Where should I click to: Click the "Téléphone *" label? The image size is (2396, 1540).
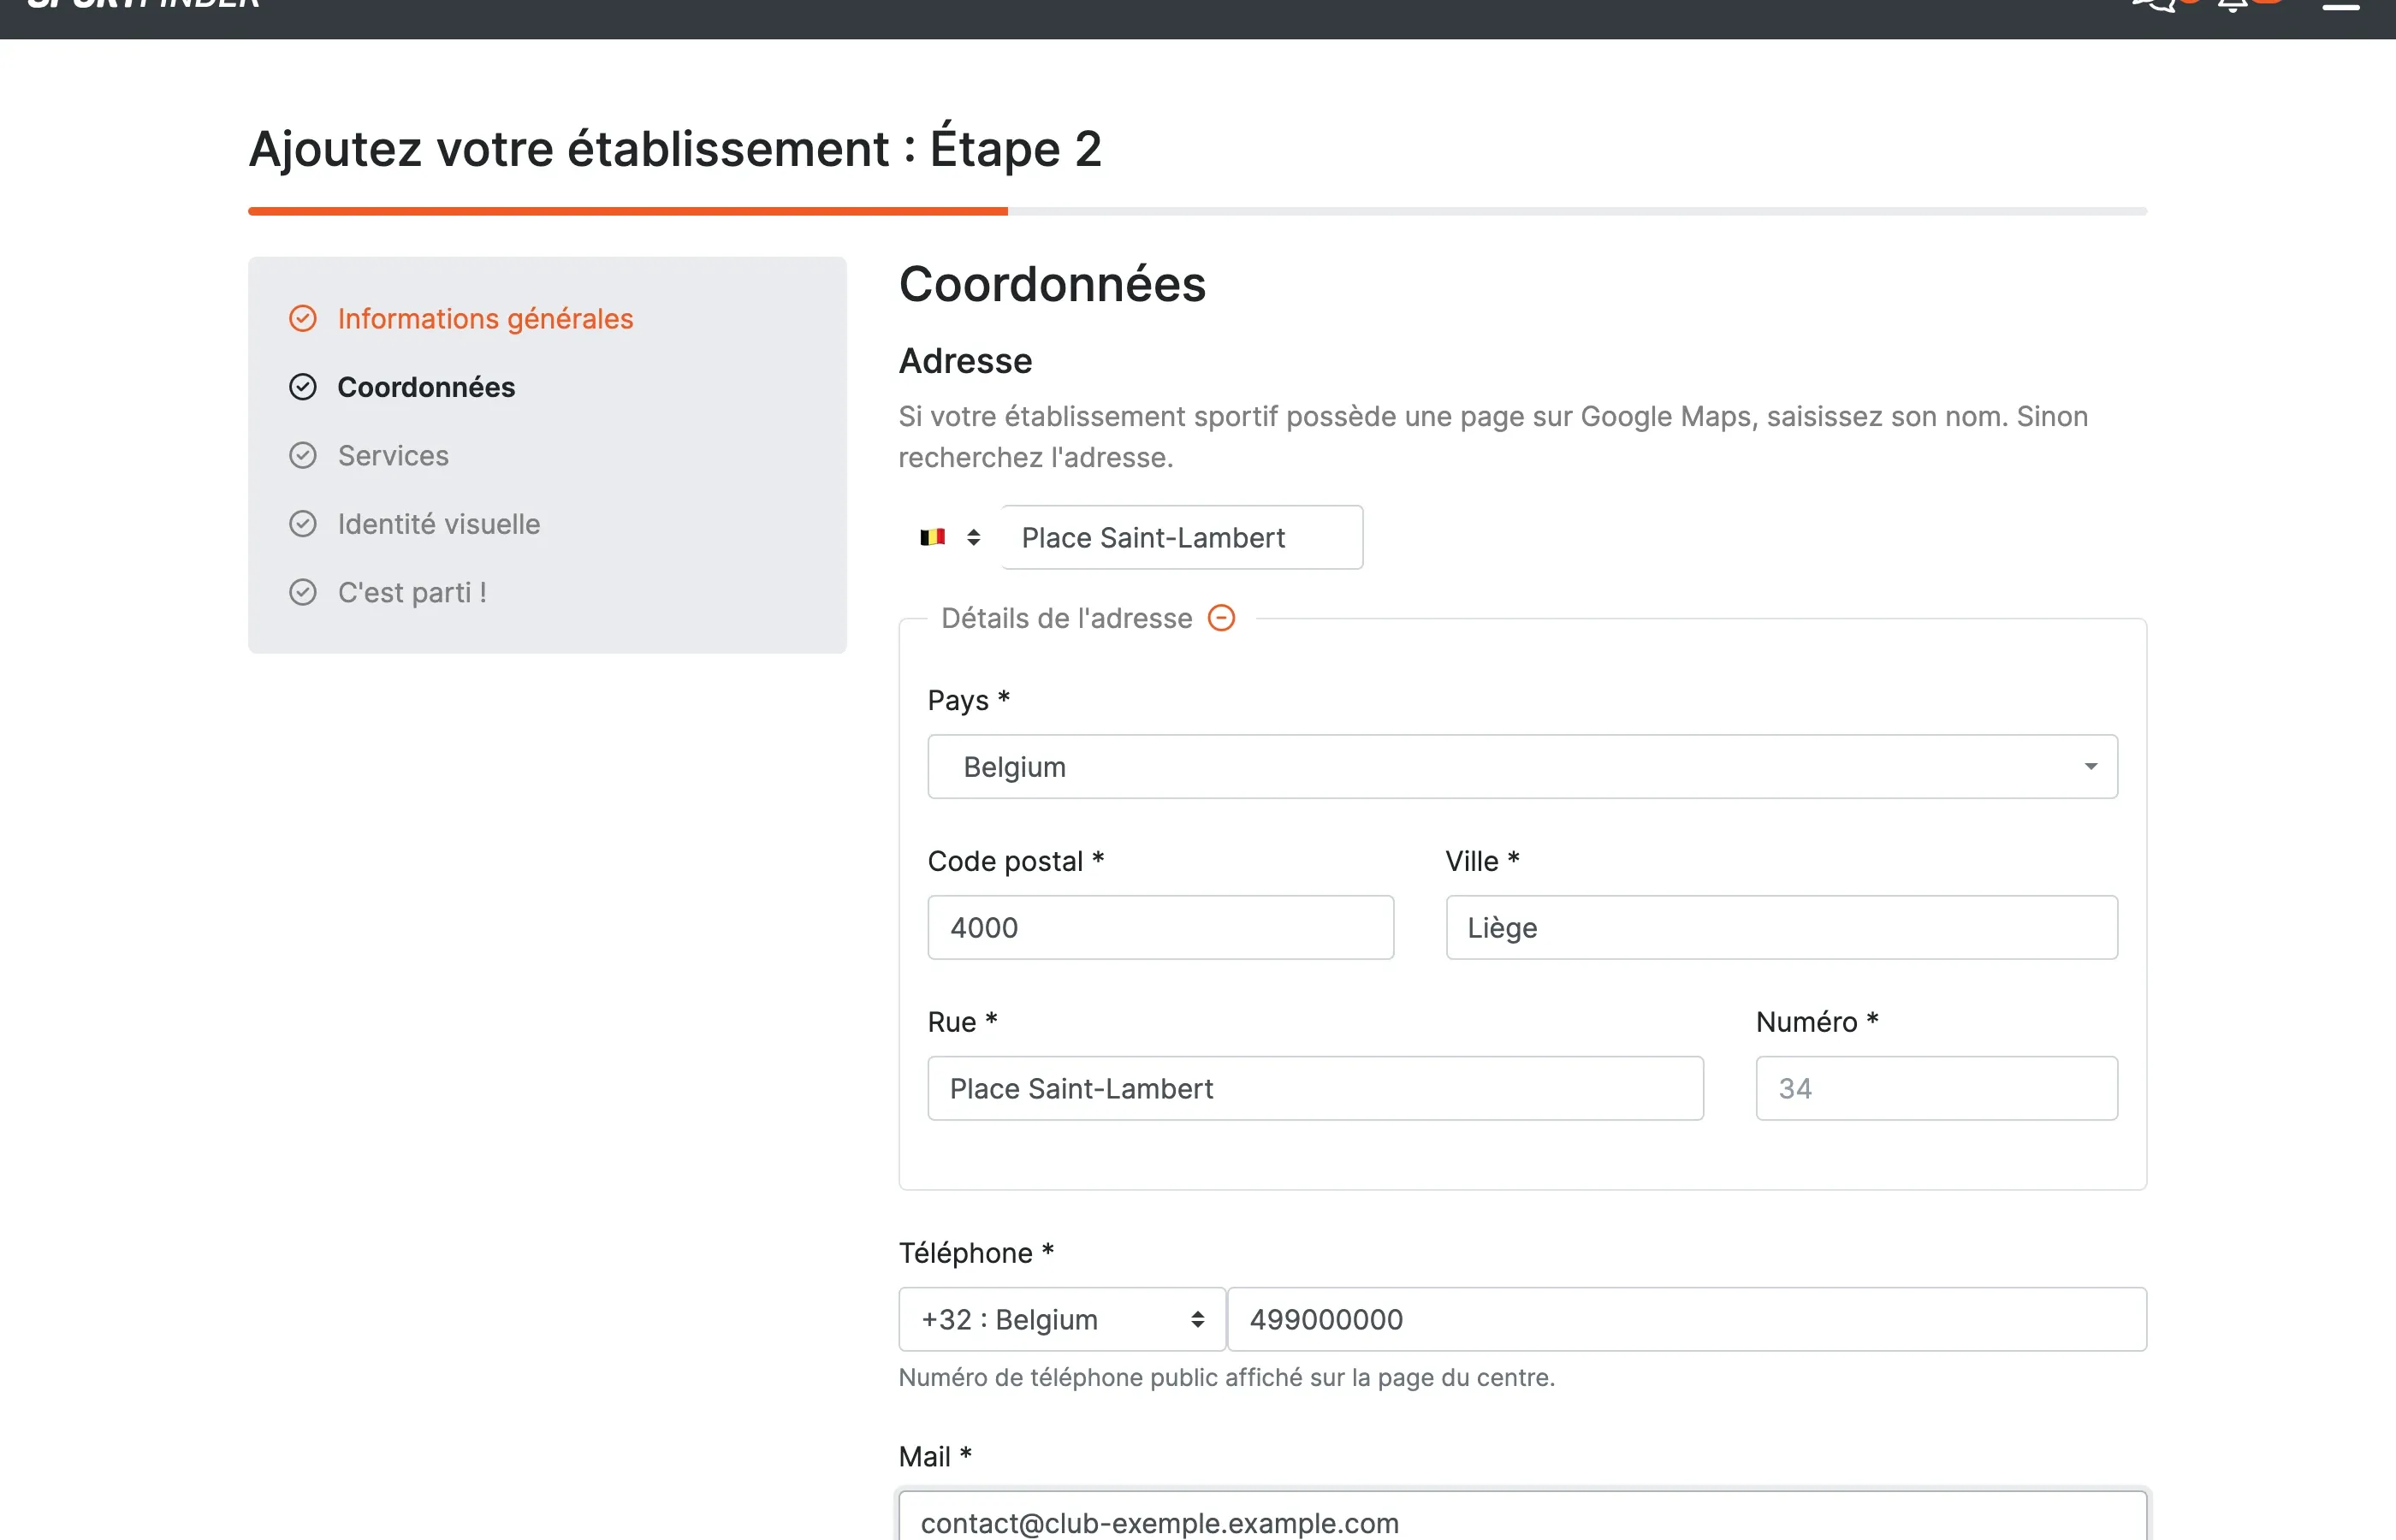coord(976,1253)
